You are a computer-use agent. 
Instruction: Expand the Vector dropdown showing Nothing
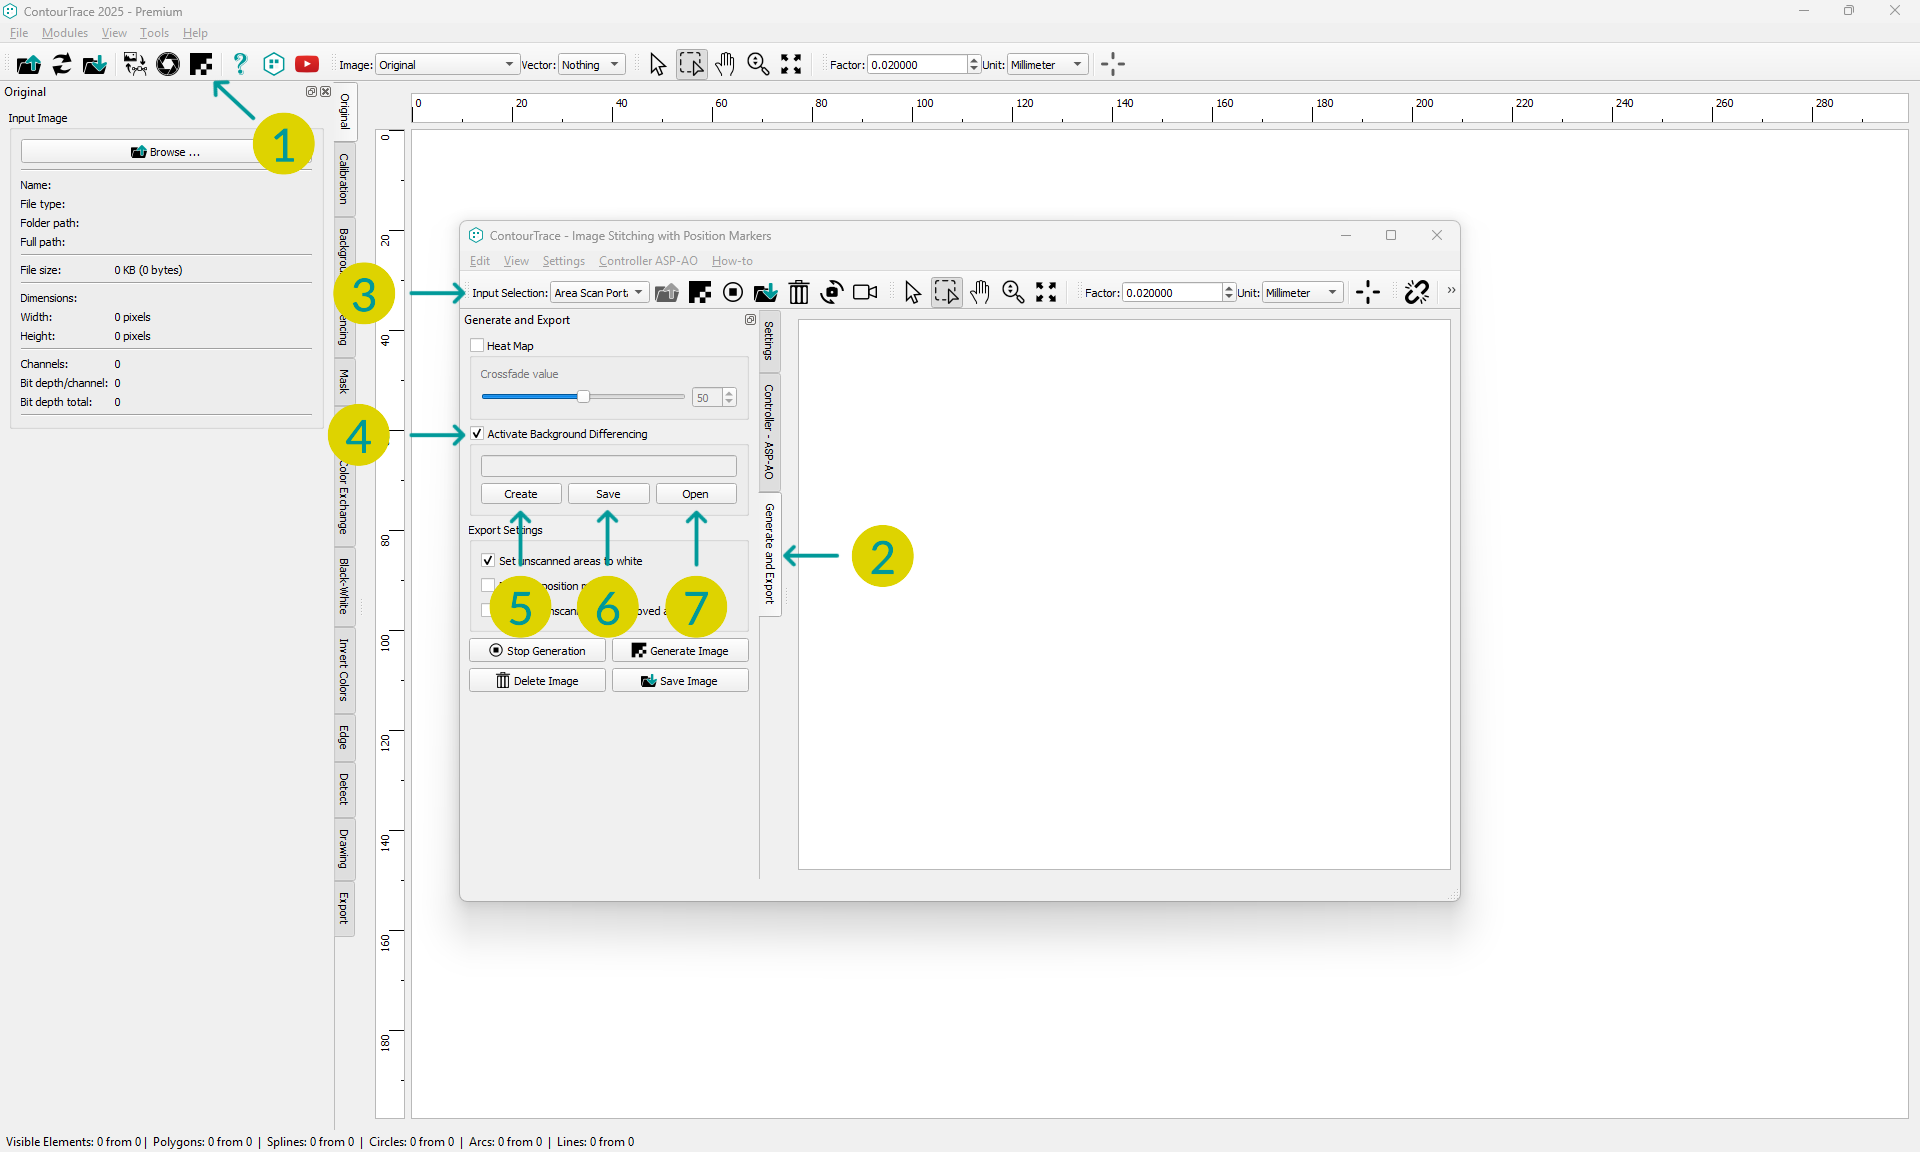tap(591, 64)
